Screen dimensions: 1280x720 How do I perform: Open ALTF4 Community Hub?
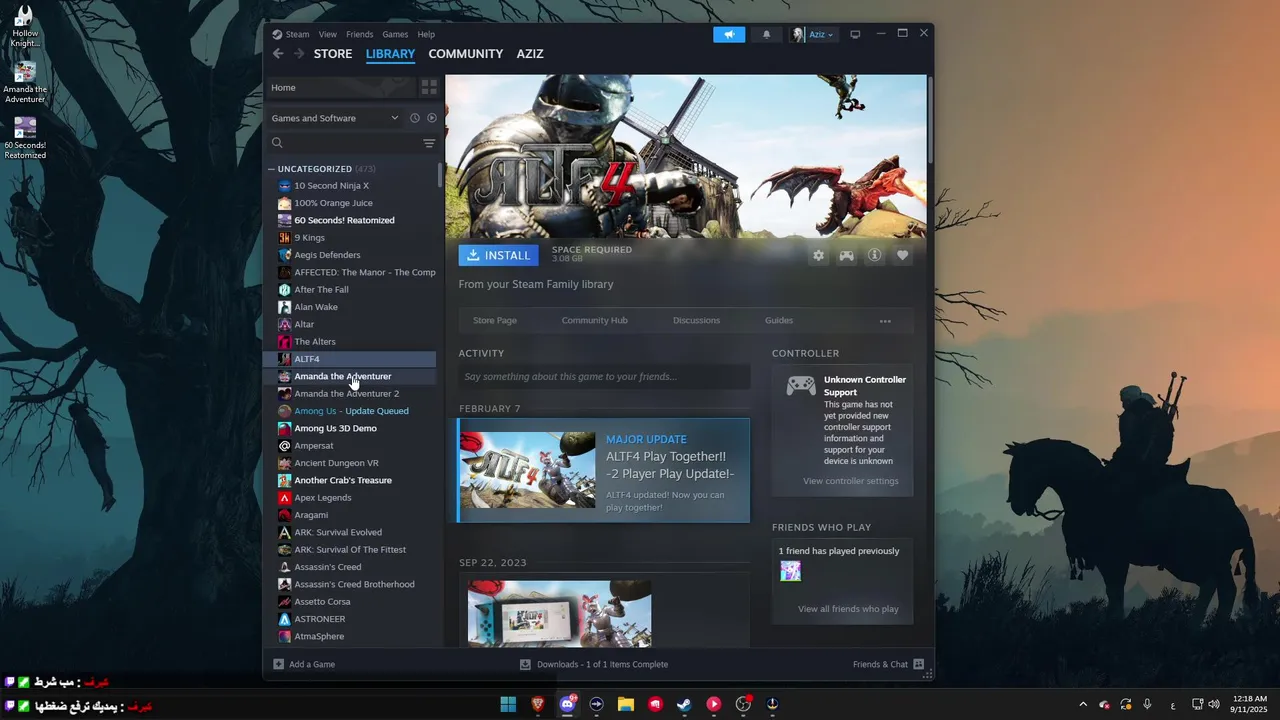(x=595, y=321)
